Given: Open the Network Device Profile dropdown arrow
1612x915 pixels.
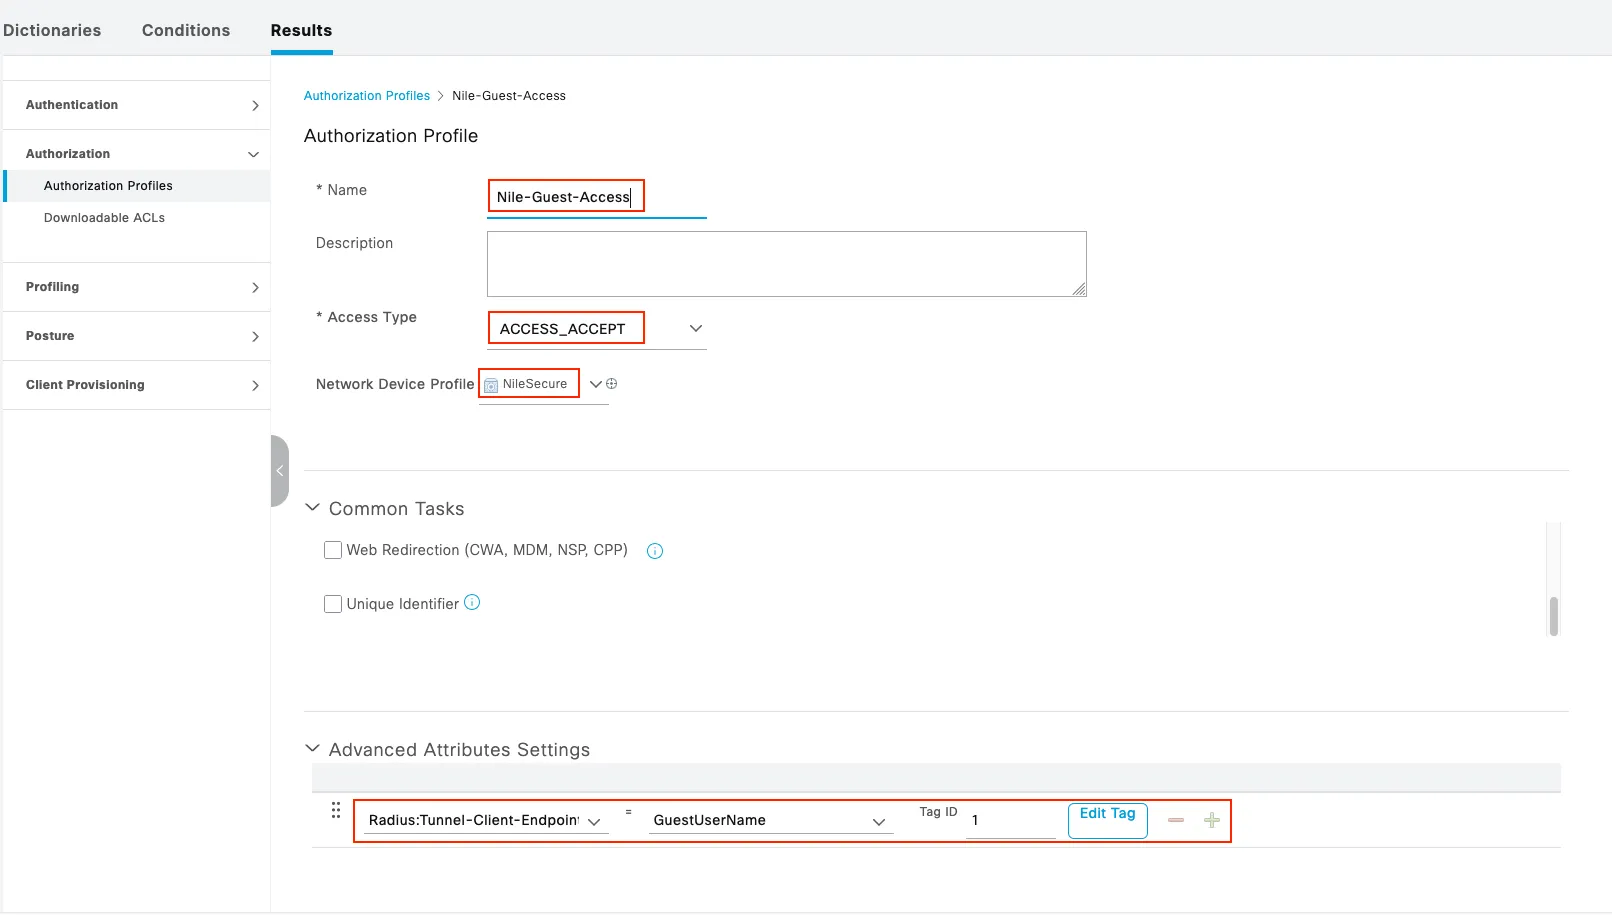Looking at the screenshot, I should [596, 384].
